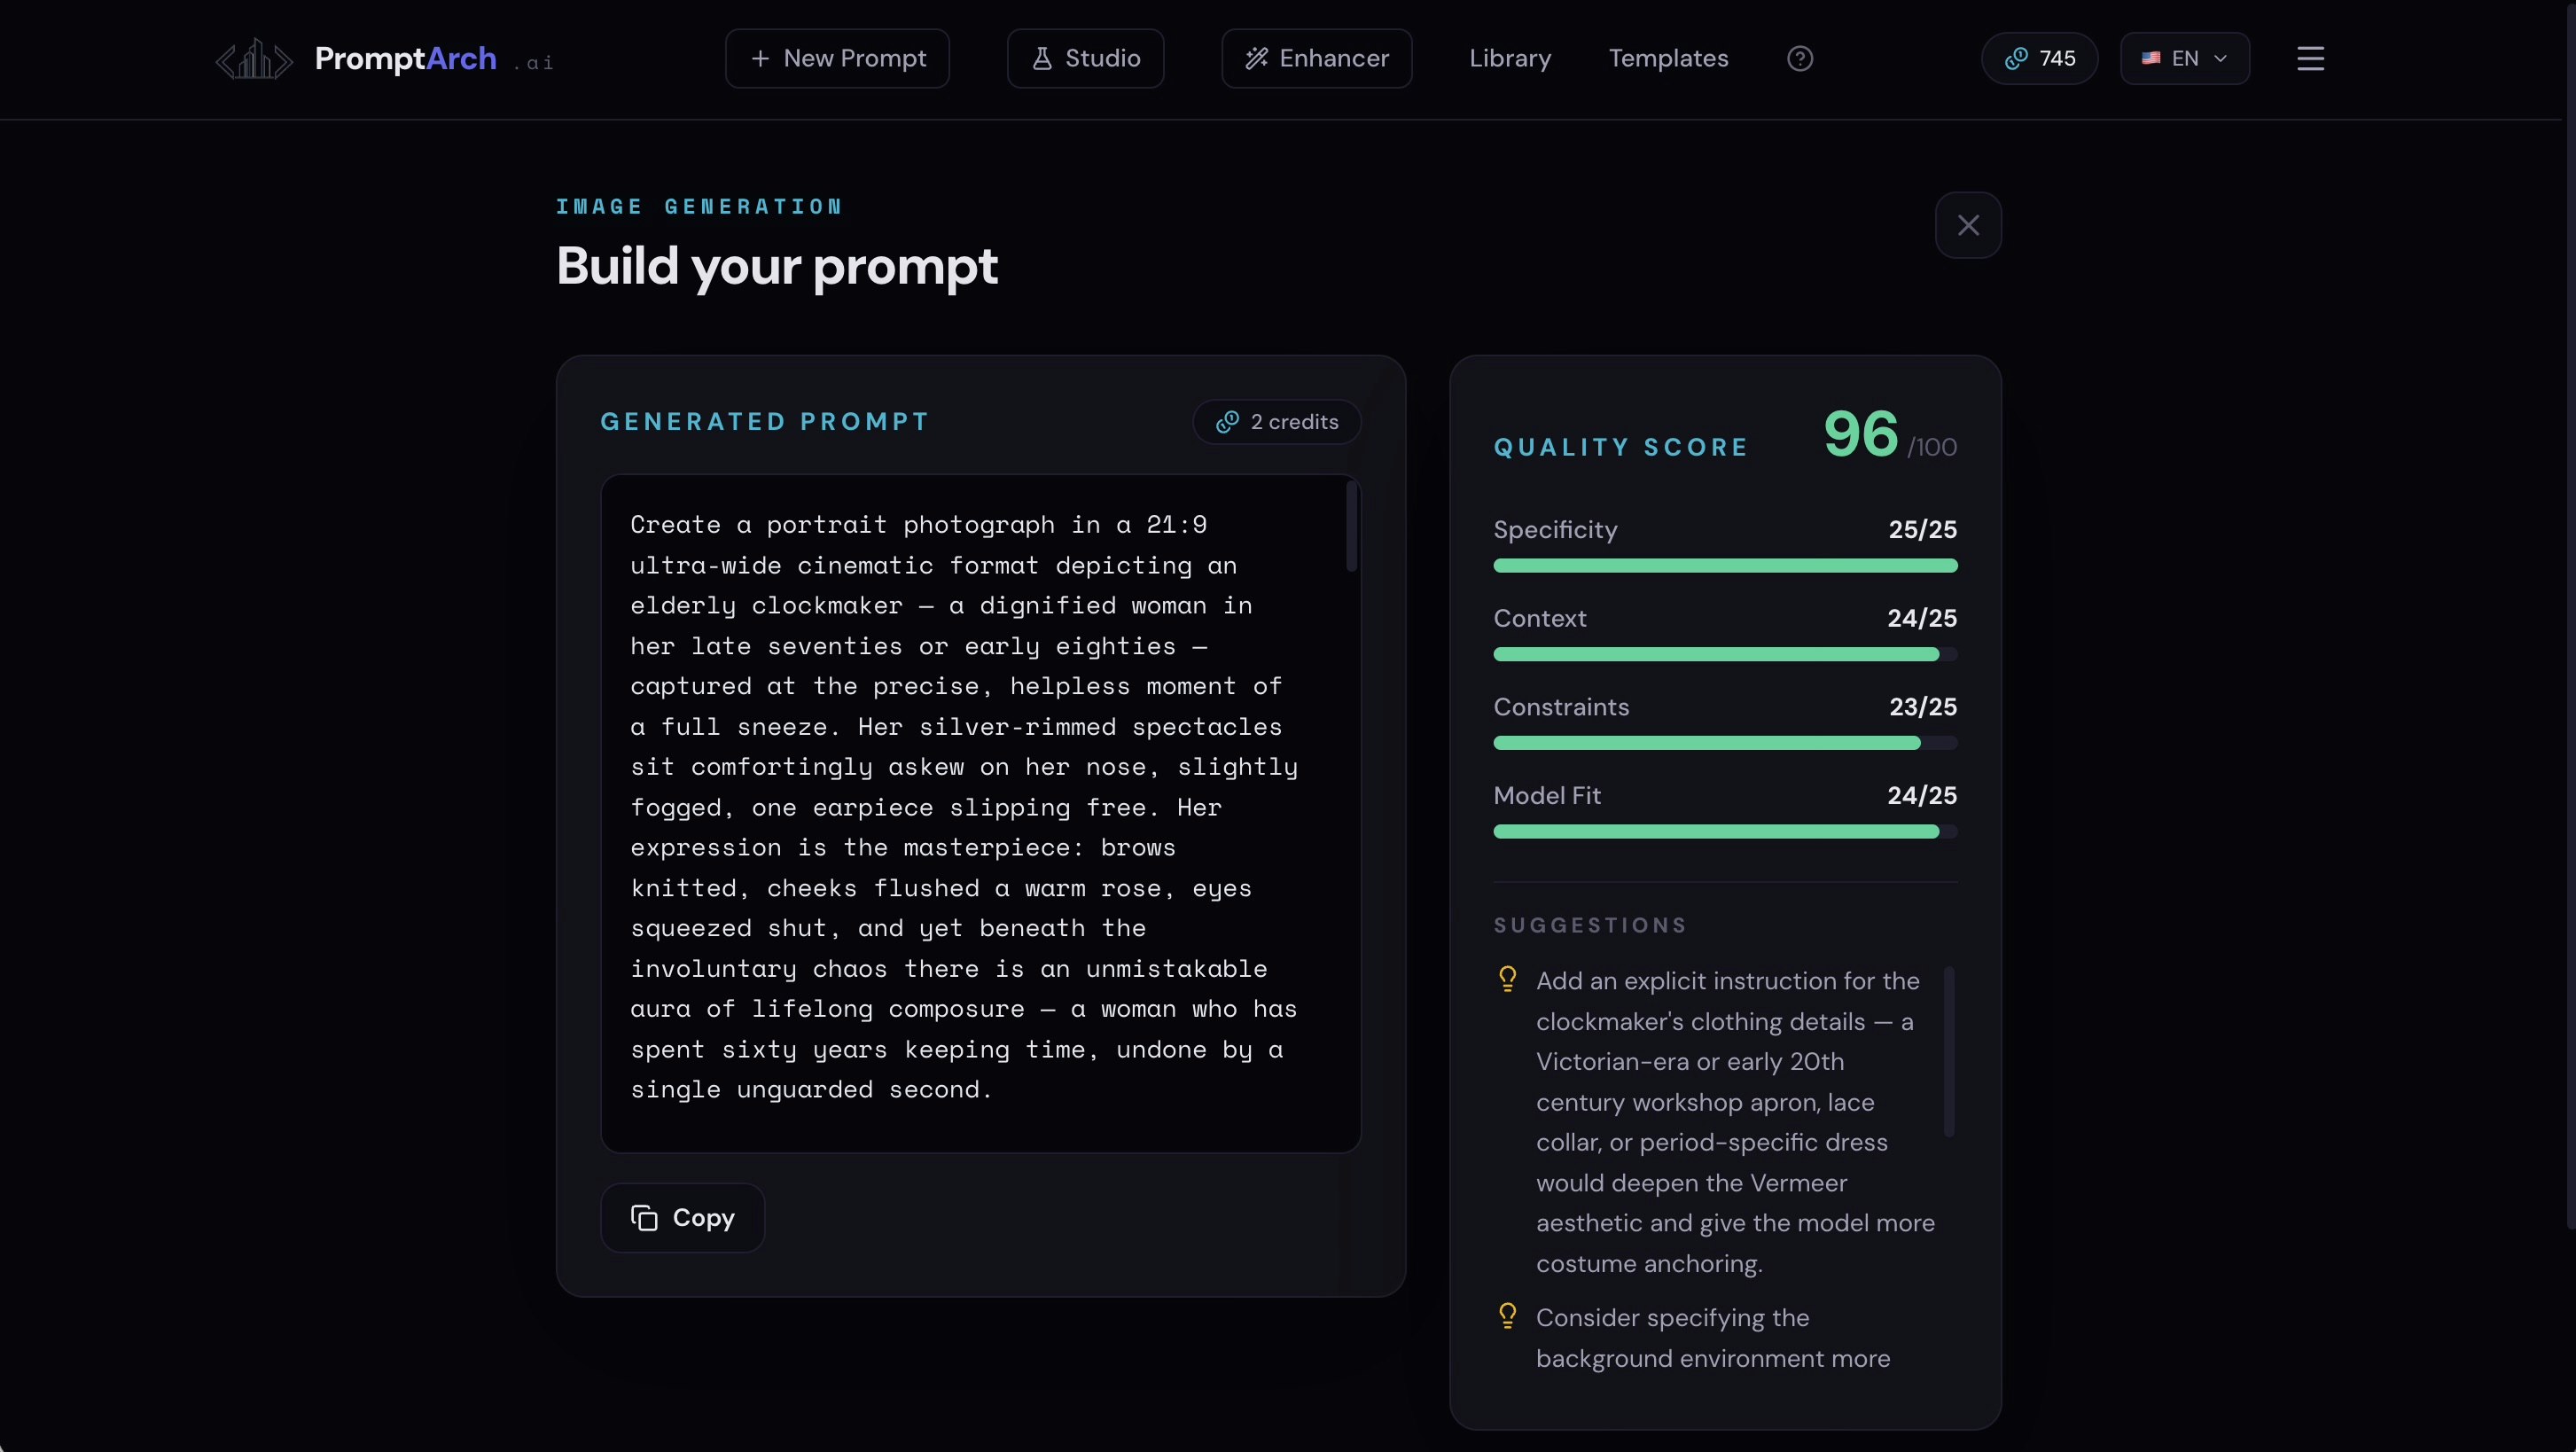The height and width of the screenshot is (1452, 2576).
Task: Click the plus icon on New Prompt
Action: (762, 58)
